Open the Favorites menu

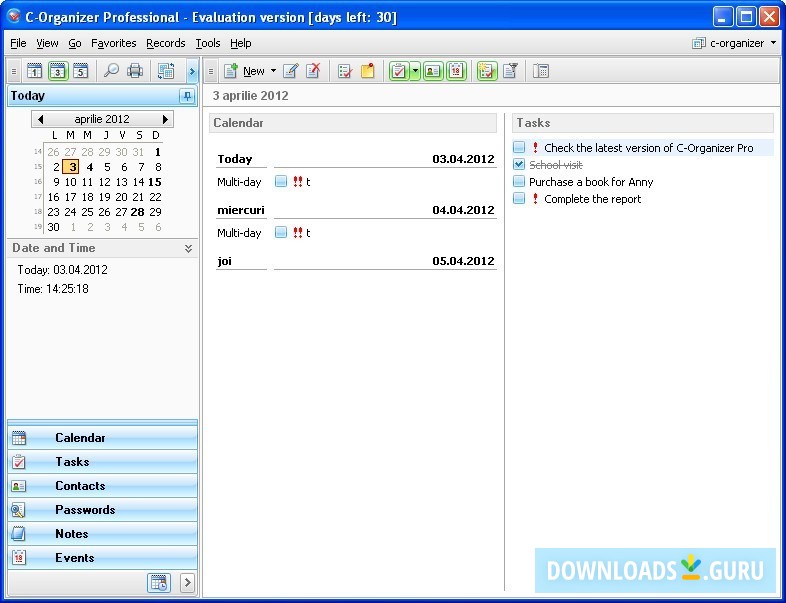tap(113, 44)
